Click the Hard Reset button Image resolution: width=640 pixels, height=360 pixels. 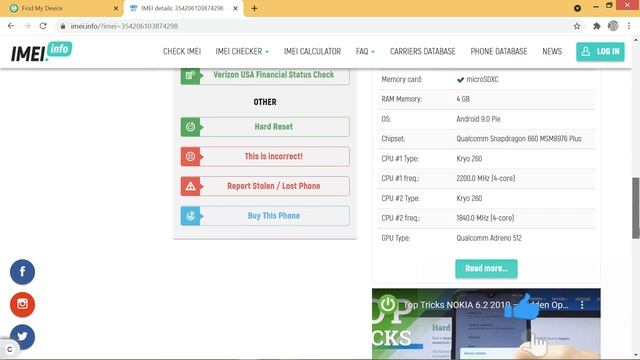point(265,127)
